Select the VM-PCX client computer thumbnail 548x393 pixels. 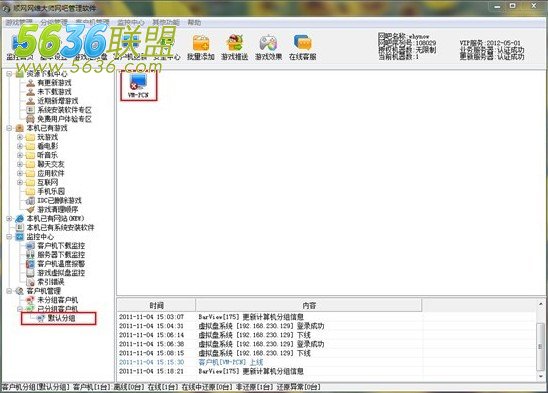139,86
